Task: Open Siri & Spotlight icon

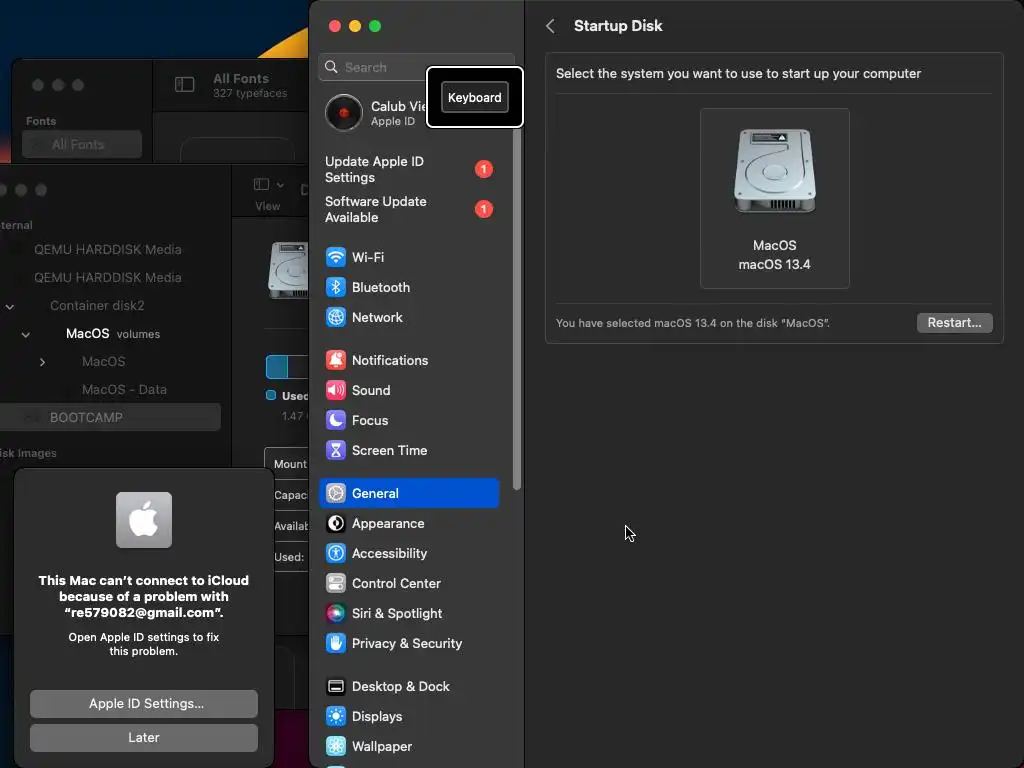Action: tap(336, 613)
